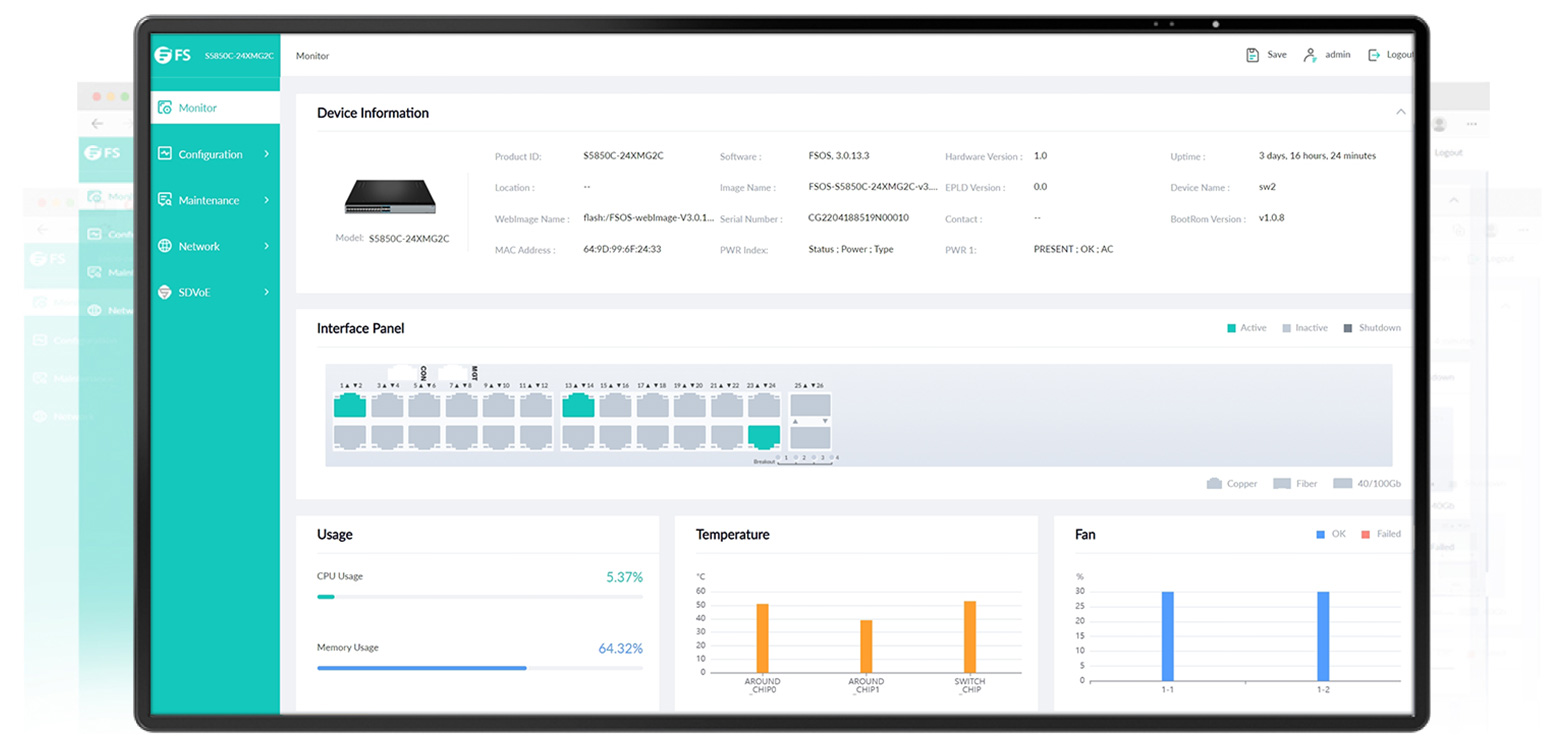Click the Save button label
This screenshot has width=1560, height=750.
click(1277, 55)
